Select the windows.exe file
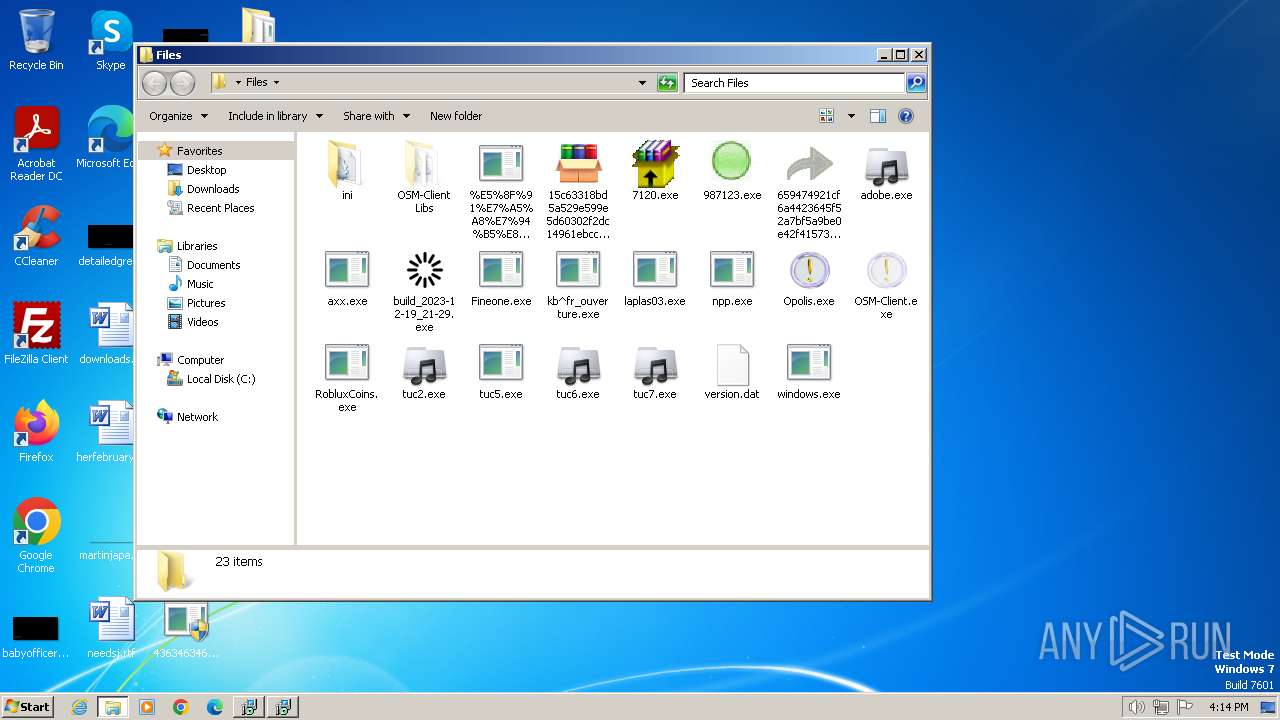 coord(809,372)
